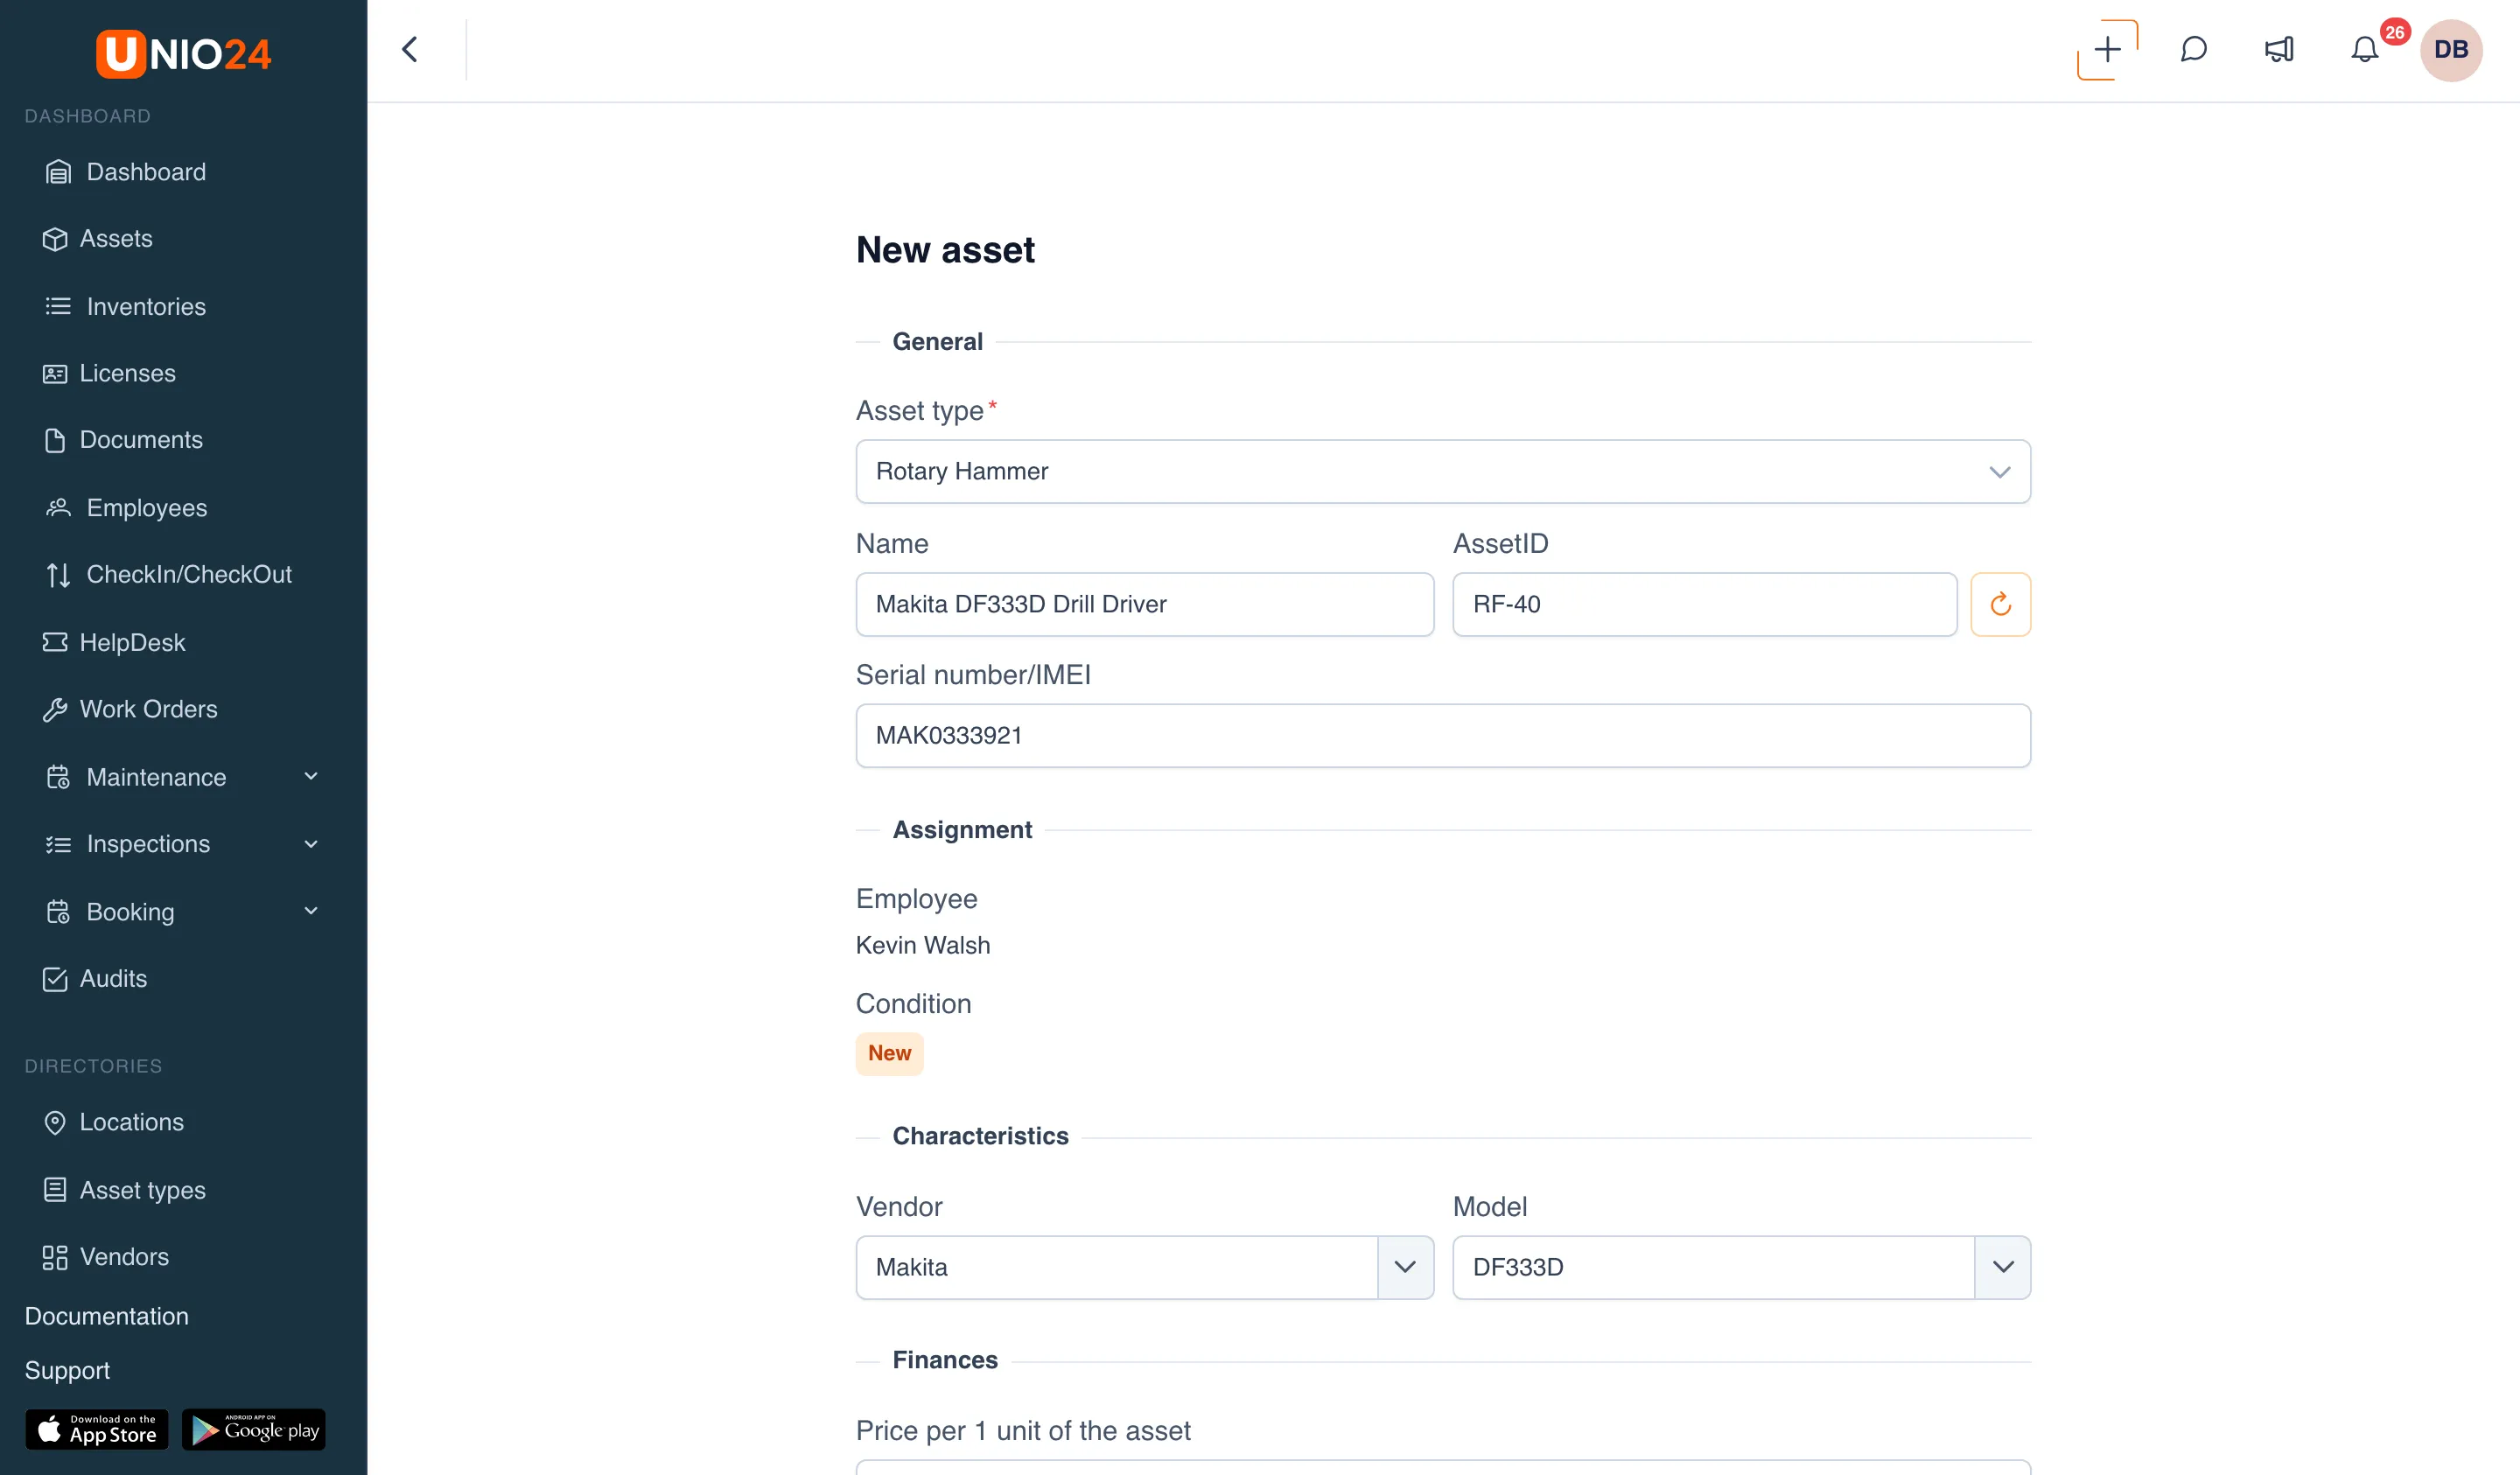
Task: Click the UNIO24 logo
Action: [x=183, y=53]
